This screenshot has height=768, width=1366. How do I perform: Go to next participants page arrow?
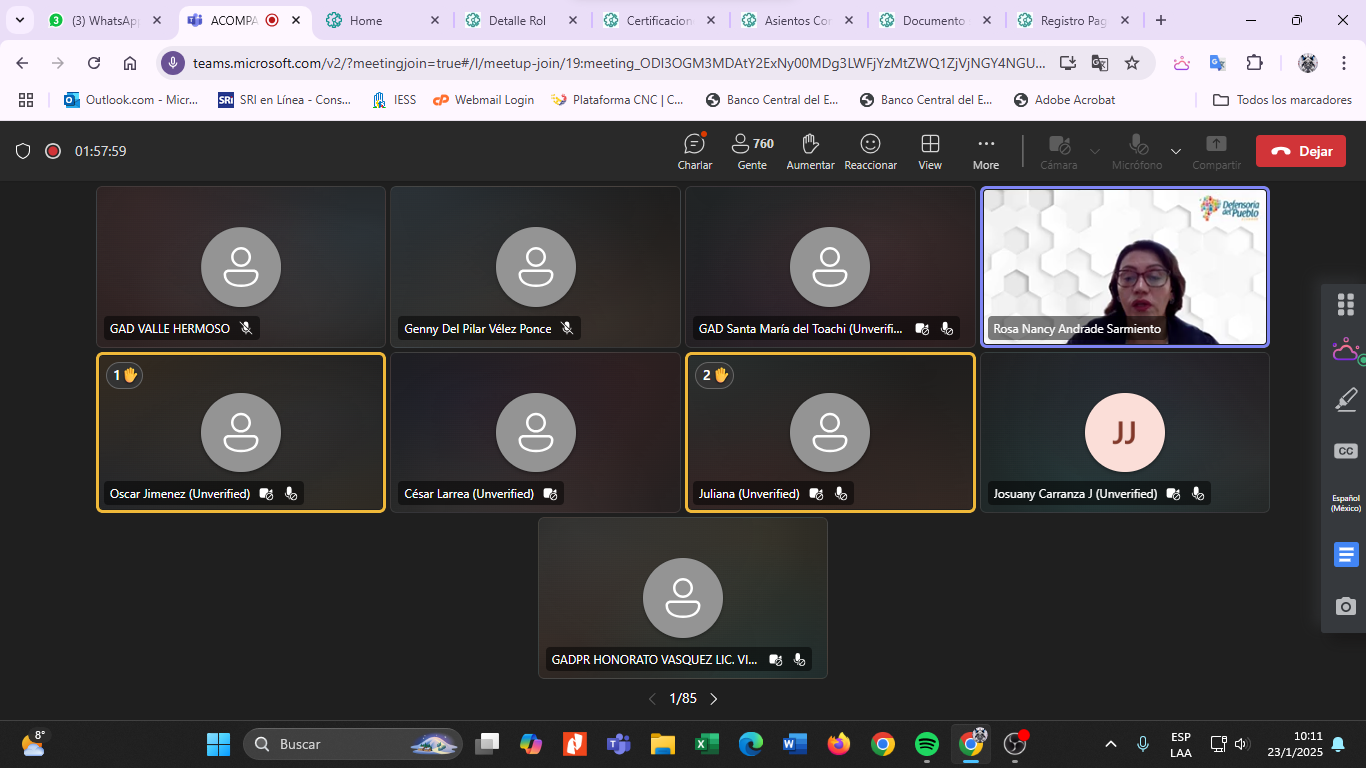[x=714, y=699]
